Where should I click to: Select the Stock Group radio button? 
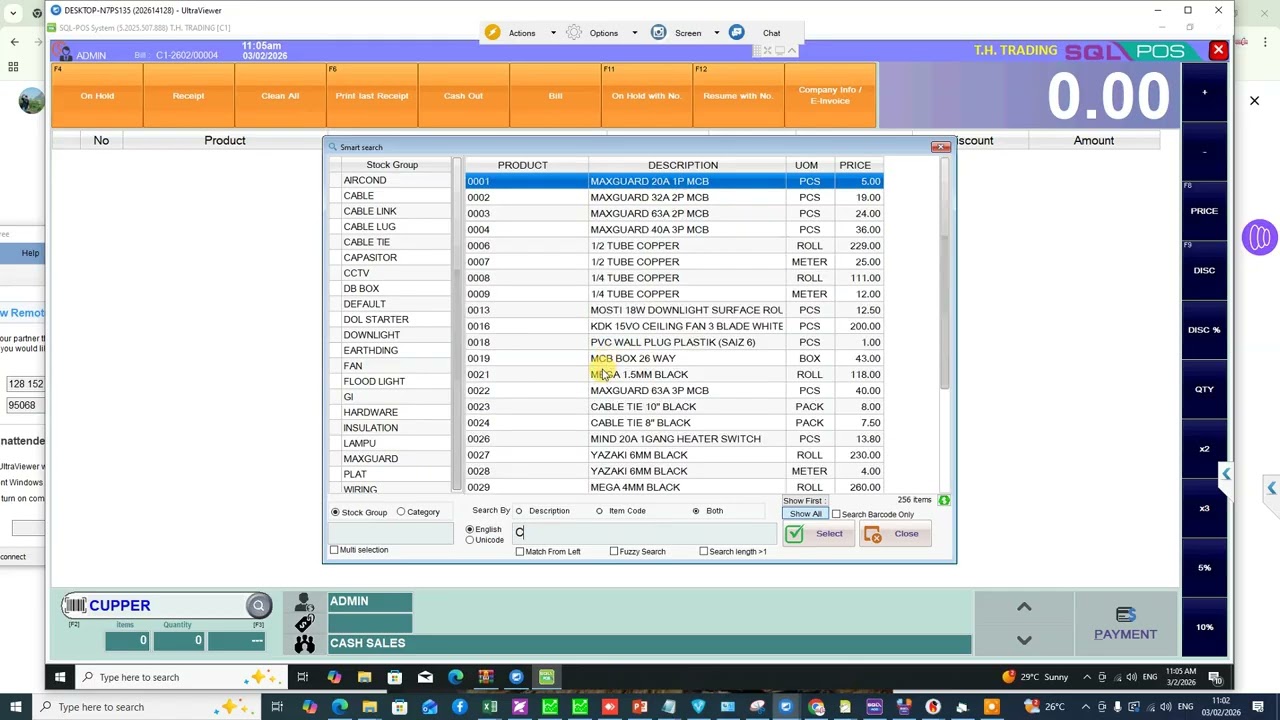tap(335, 512)
